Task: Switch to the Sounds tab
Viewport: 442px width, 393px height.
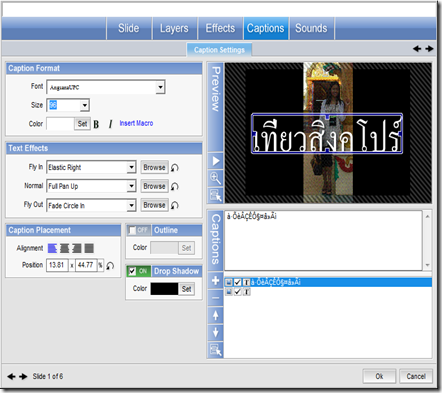Action: (x=311, y=28)
